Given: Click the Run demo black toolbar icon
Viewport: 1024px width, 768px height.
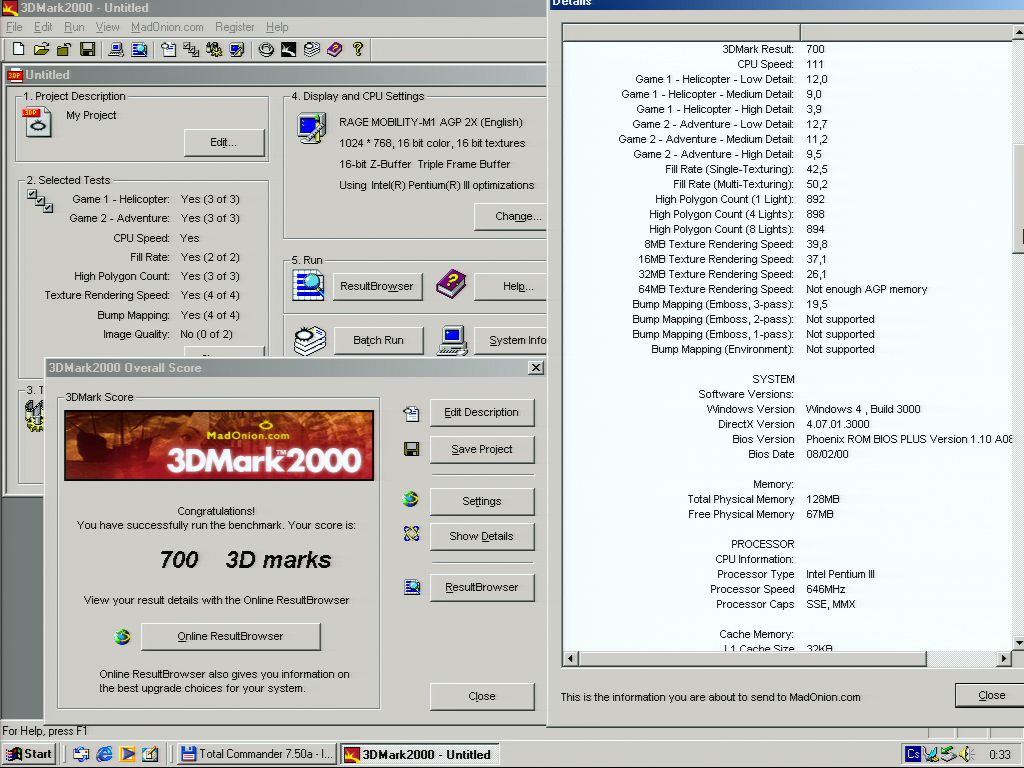Looking at the screenshot, I should tap(289, 49).
